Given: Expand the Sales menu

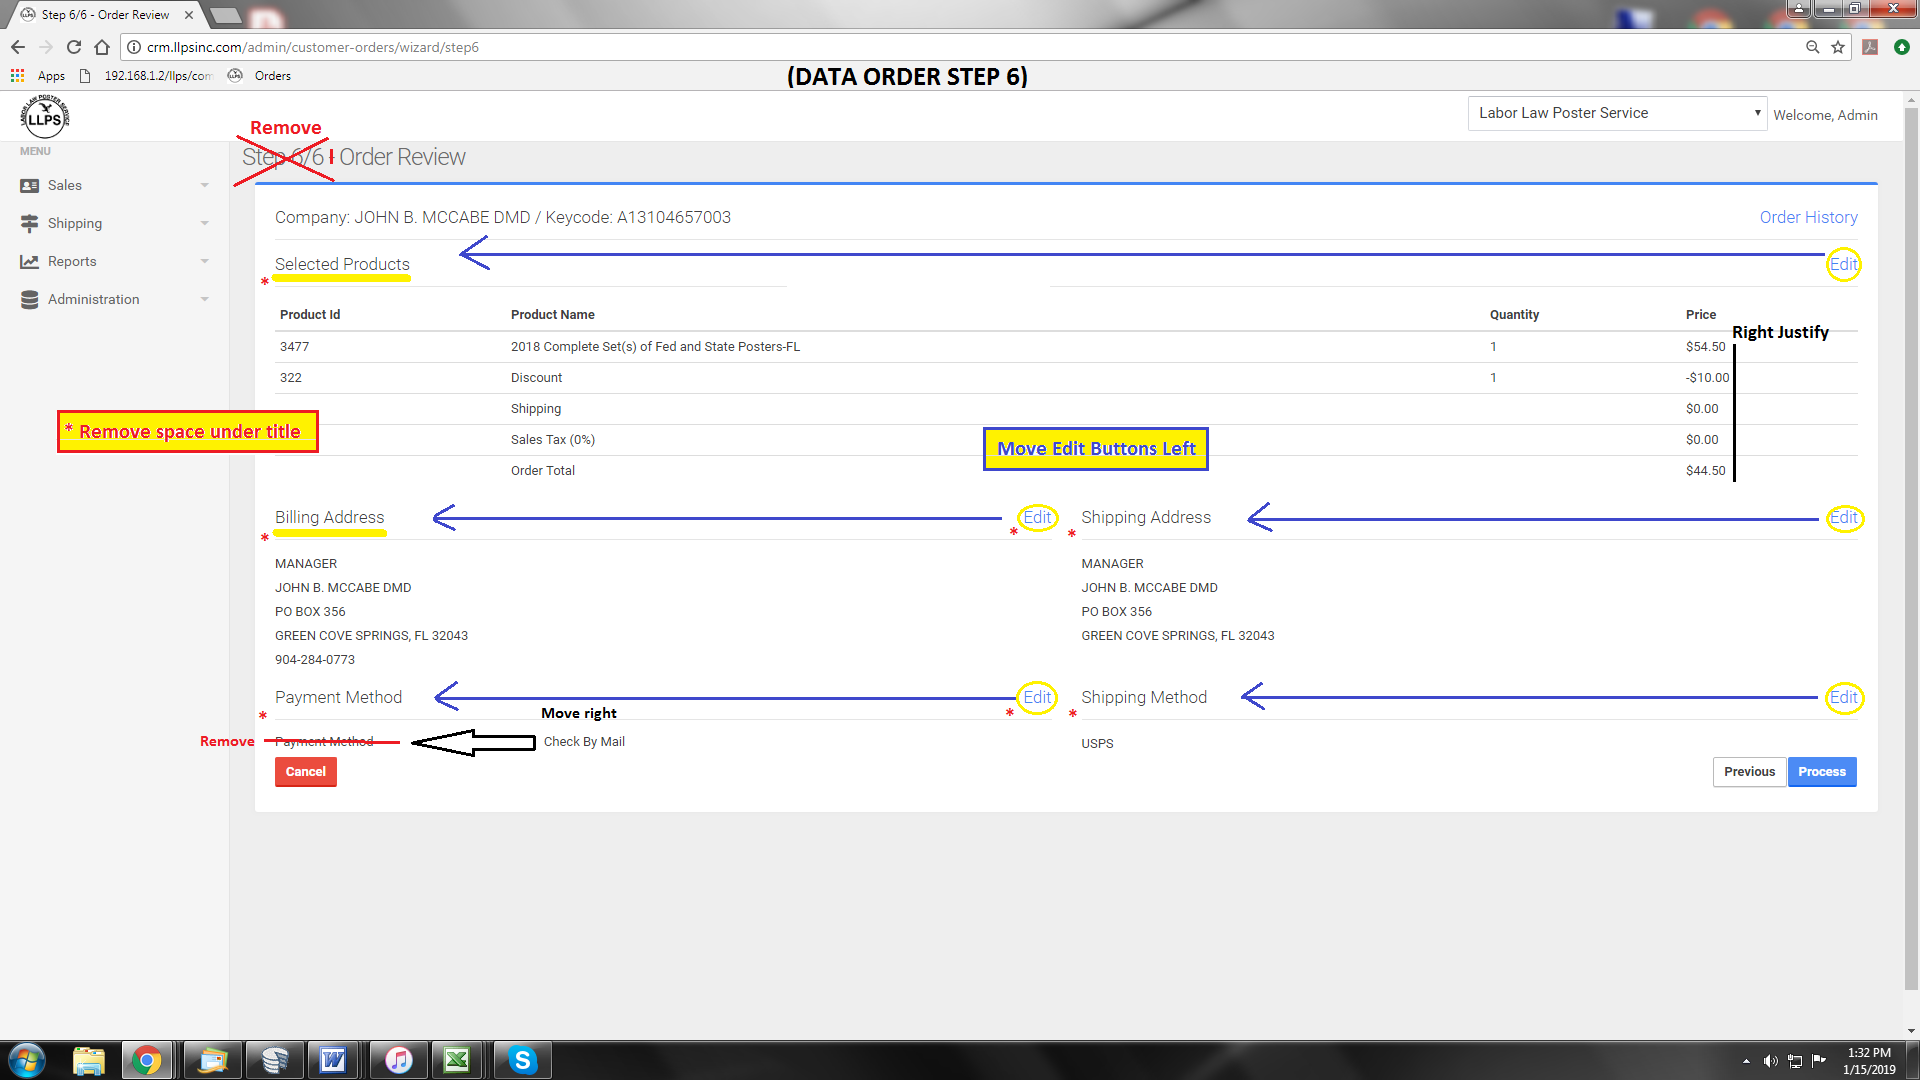Looking at the screenshot, I should point(65,185).
